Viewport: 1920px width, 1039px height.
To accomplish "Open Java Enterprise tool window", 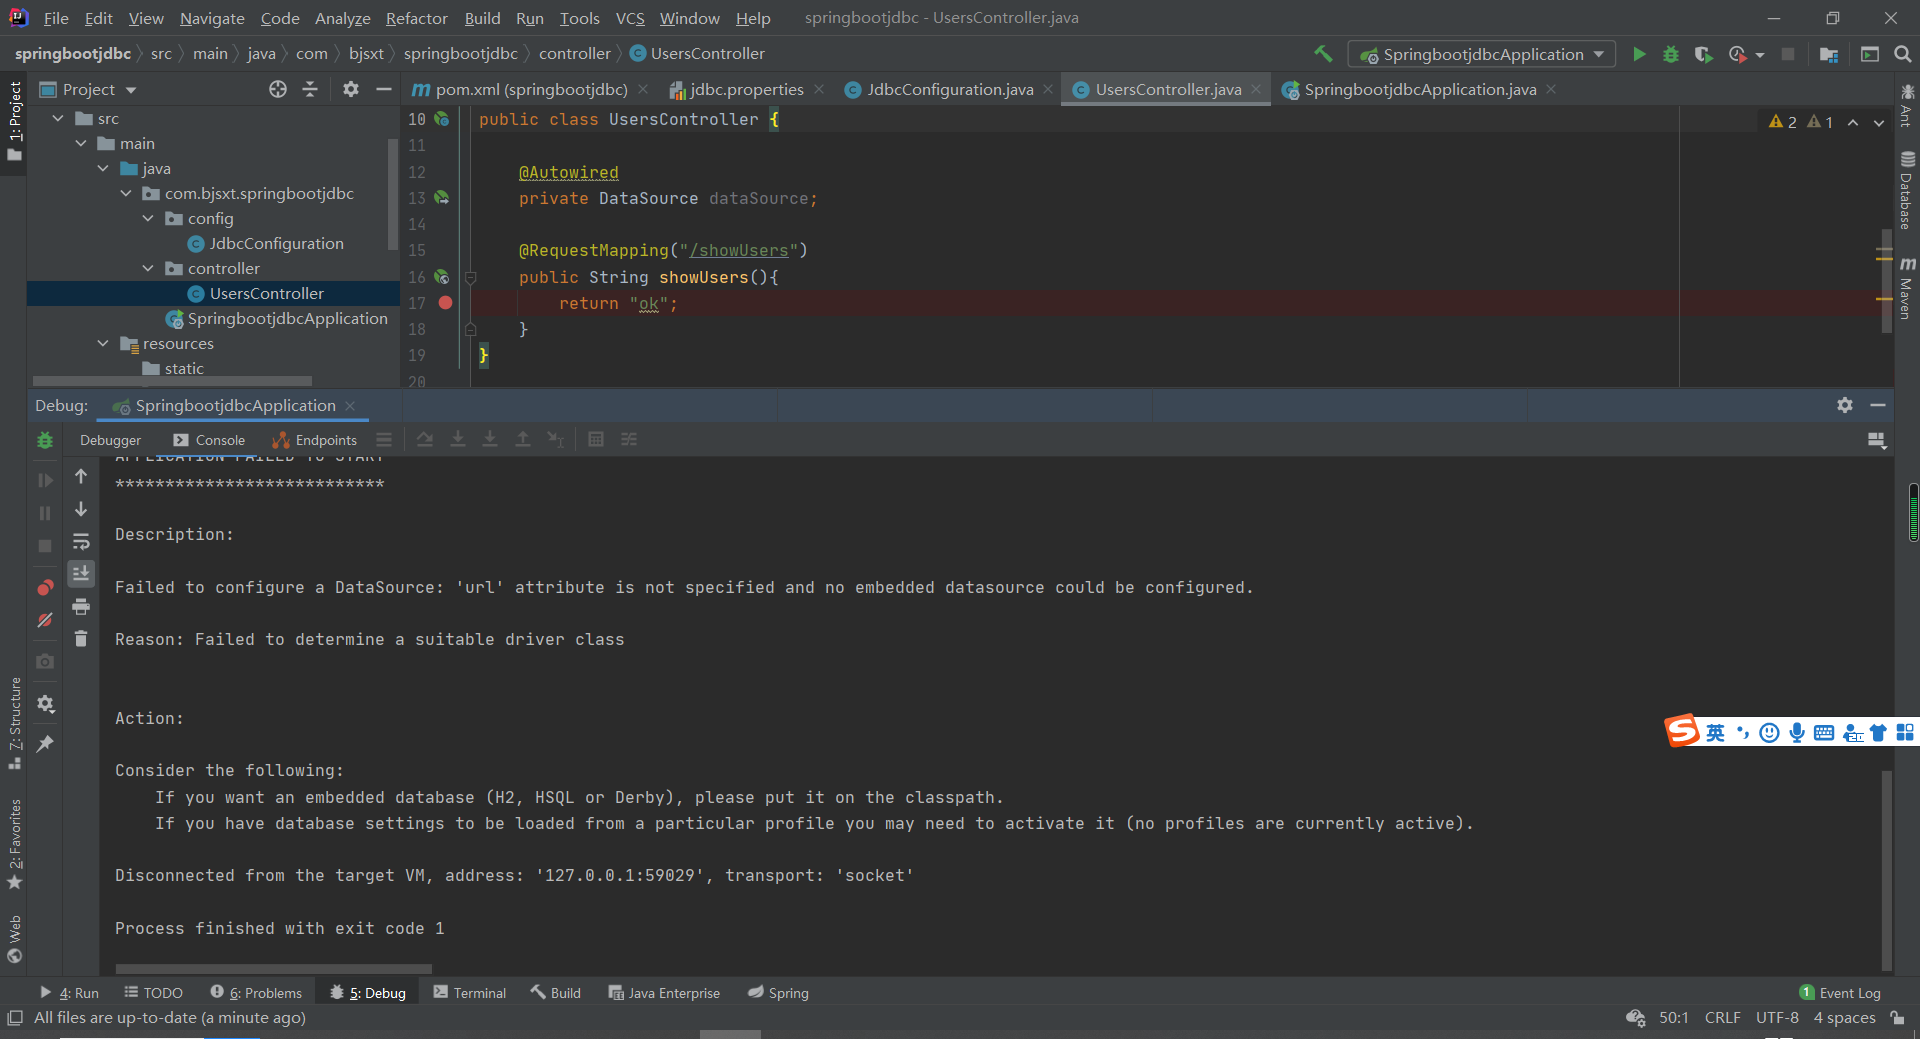I will (664, 993).
